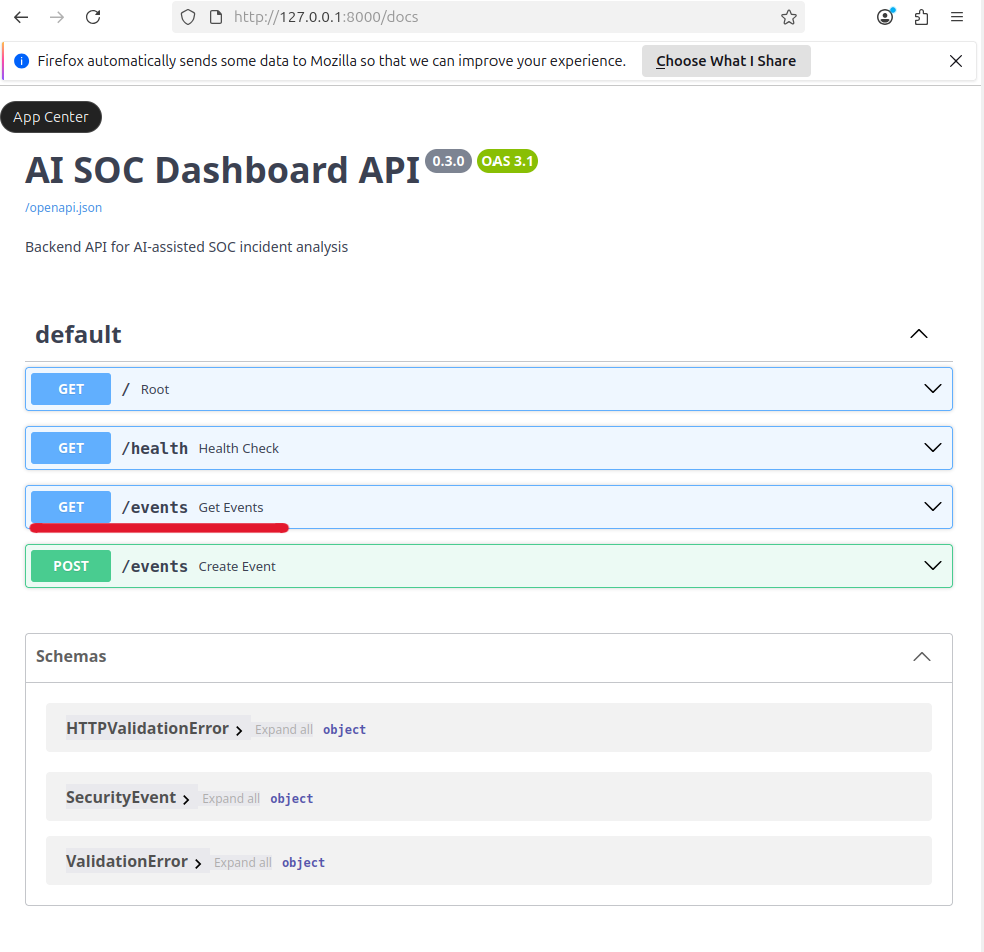984x952 pixels.
Task: Click the GET badge for Get Events
Action: coord(71,507)
